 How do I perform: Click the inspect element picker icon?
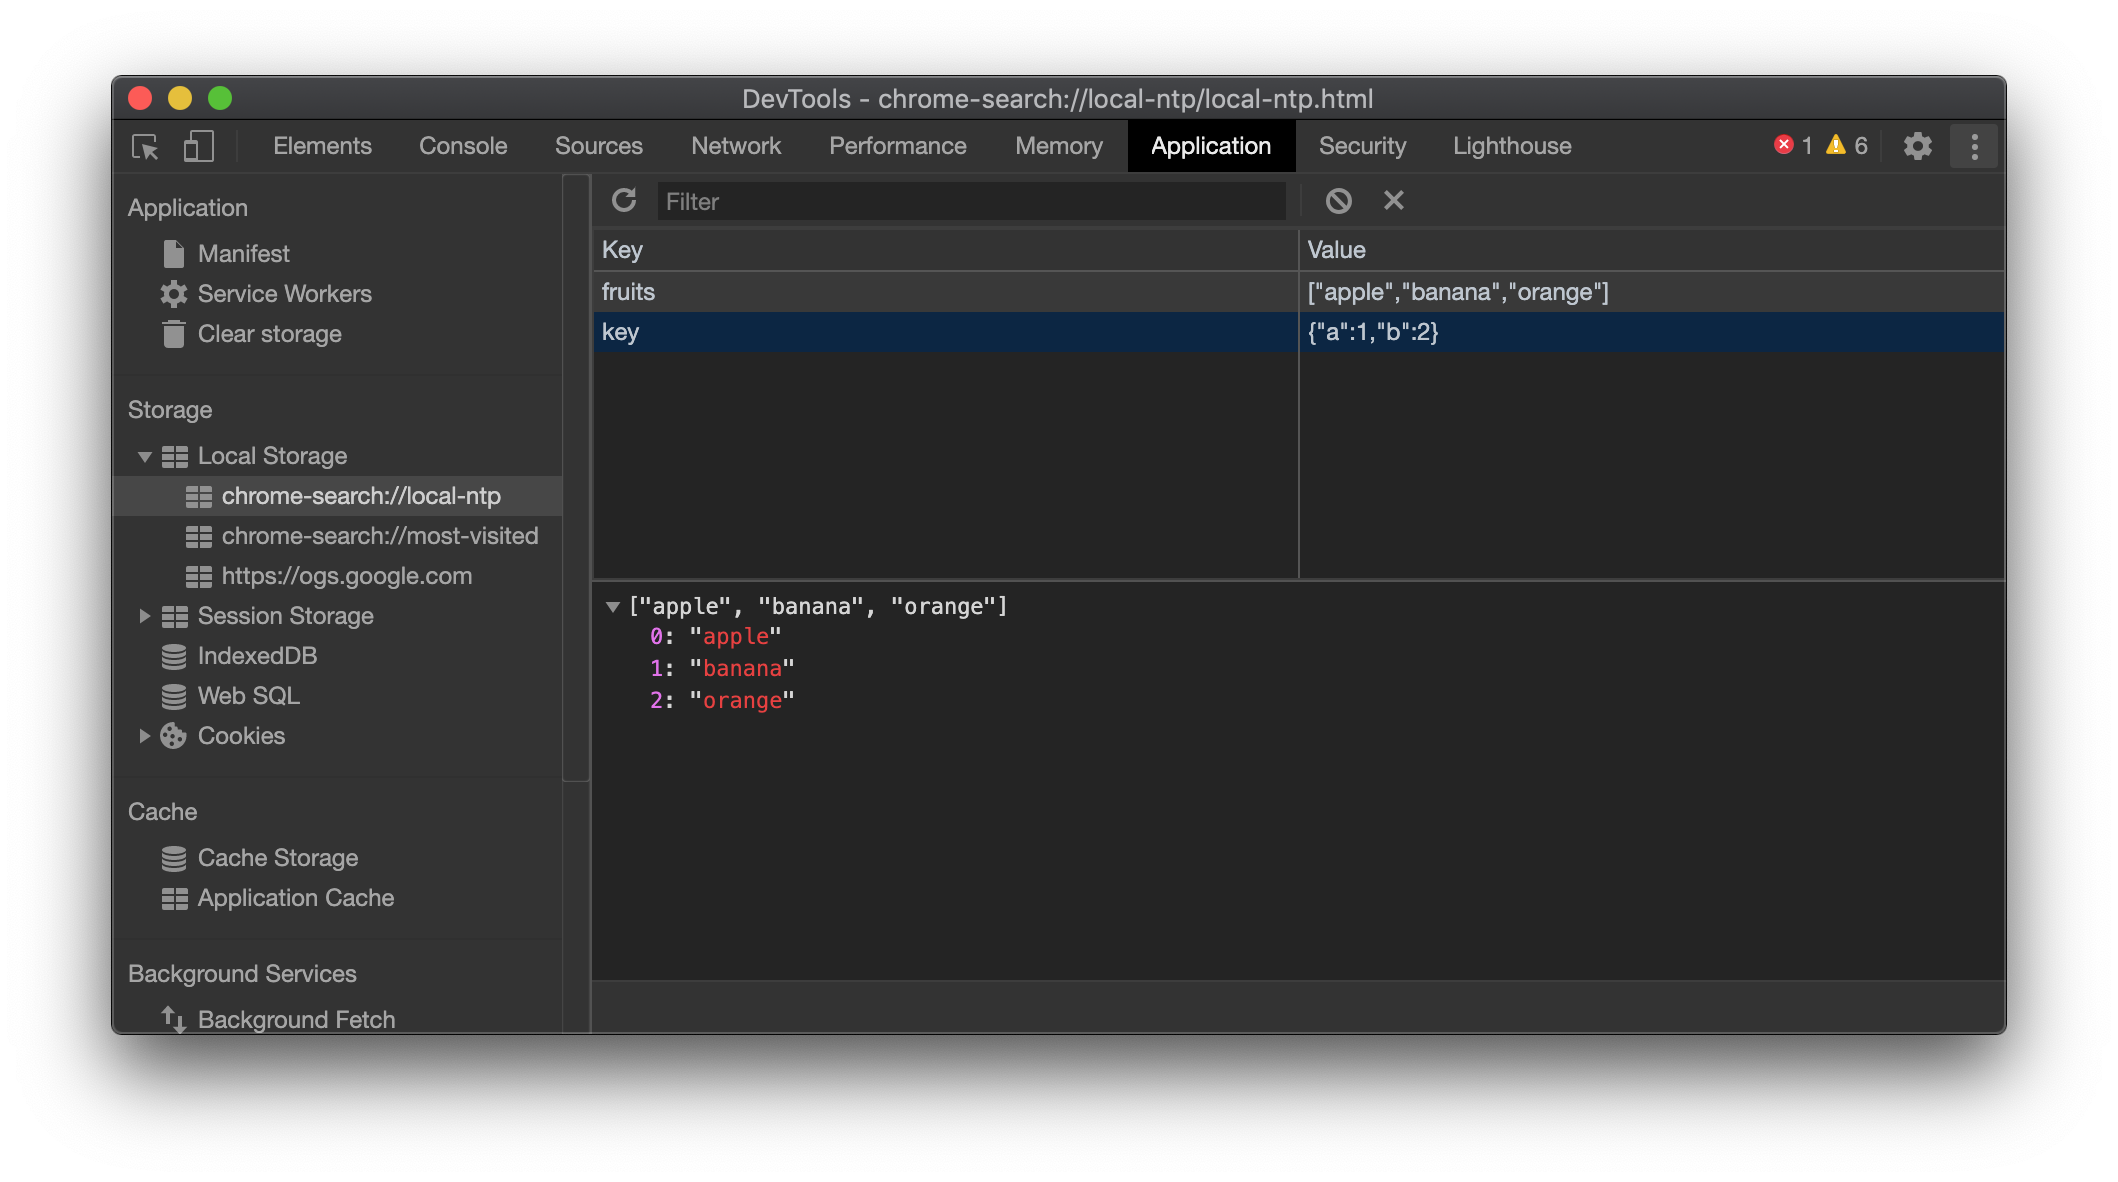click(145, 147)
